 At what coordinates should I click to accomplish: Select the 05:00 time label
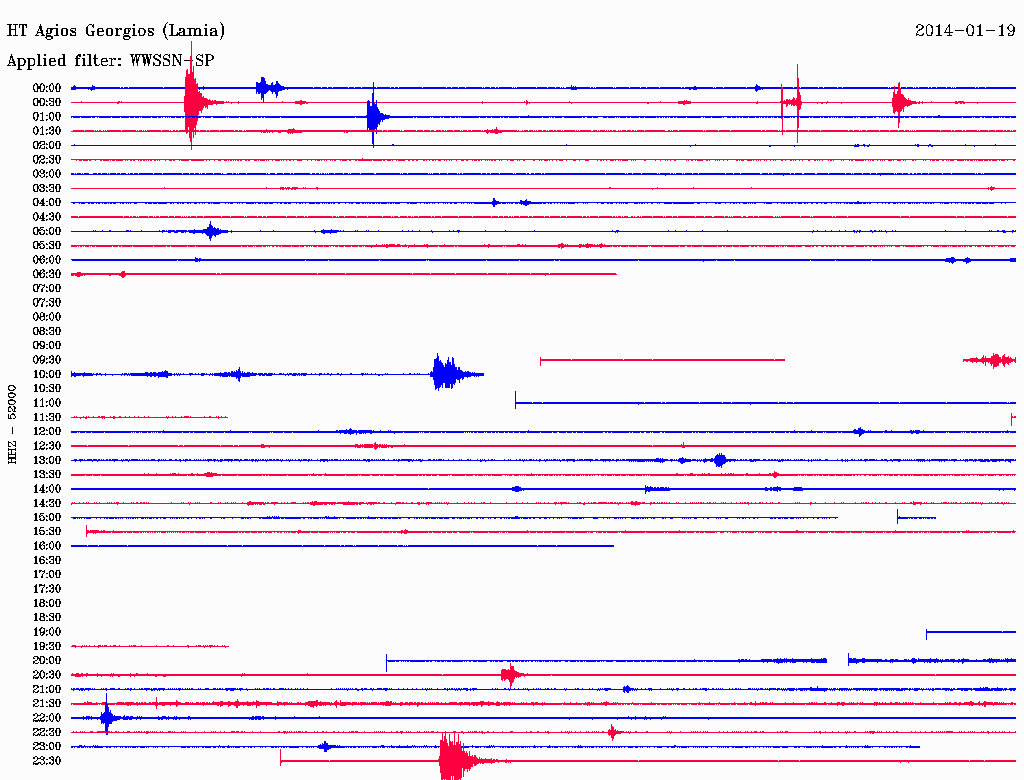coord(46,231)
